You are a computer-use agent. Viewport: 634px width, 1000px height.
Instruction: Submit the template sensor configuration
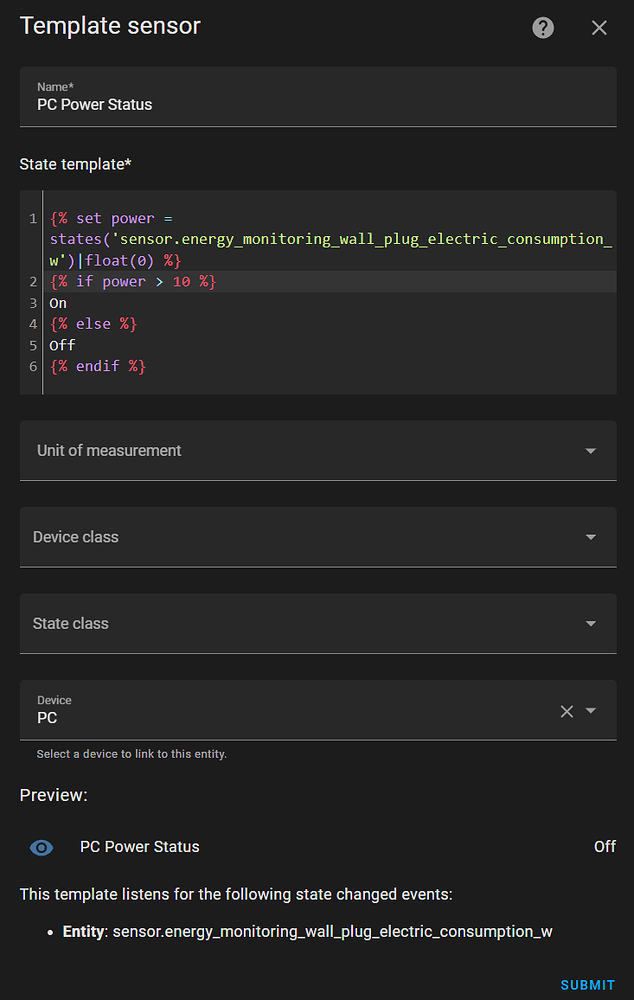point(587,984)
